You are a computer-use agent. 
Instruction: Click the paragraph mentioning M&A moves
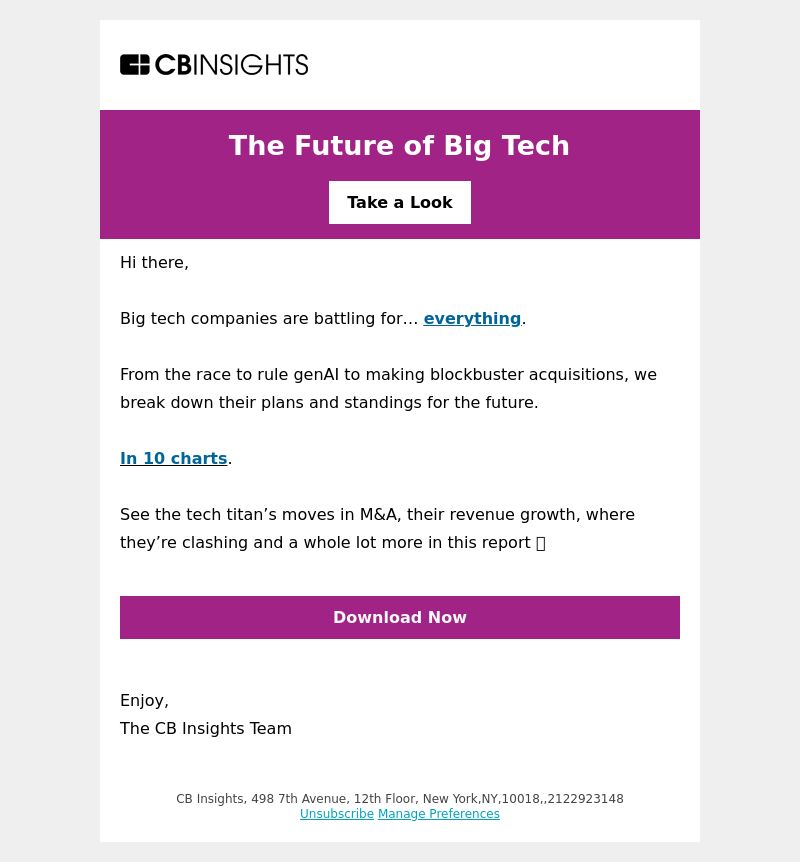point(377,528)
